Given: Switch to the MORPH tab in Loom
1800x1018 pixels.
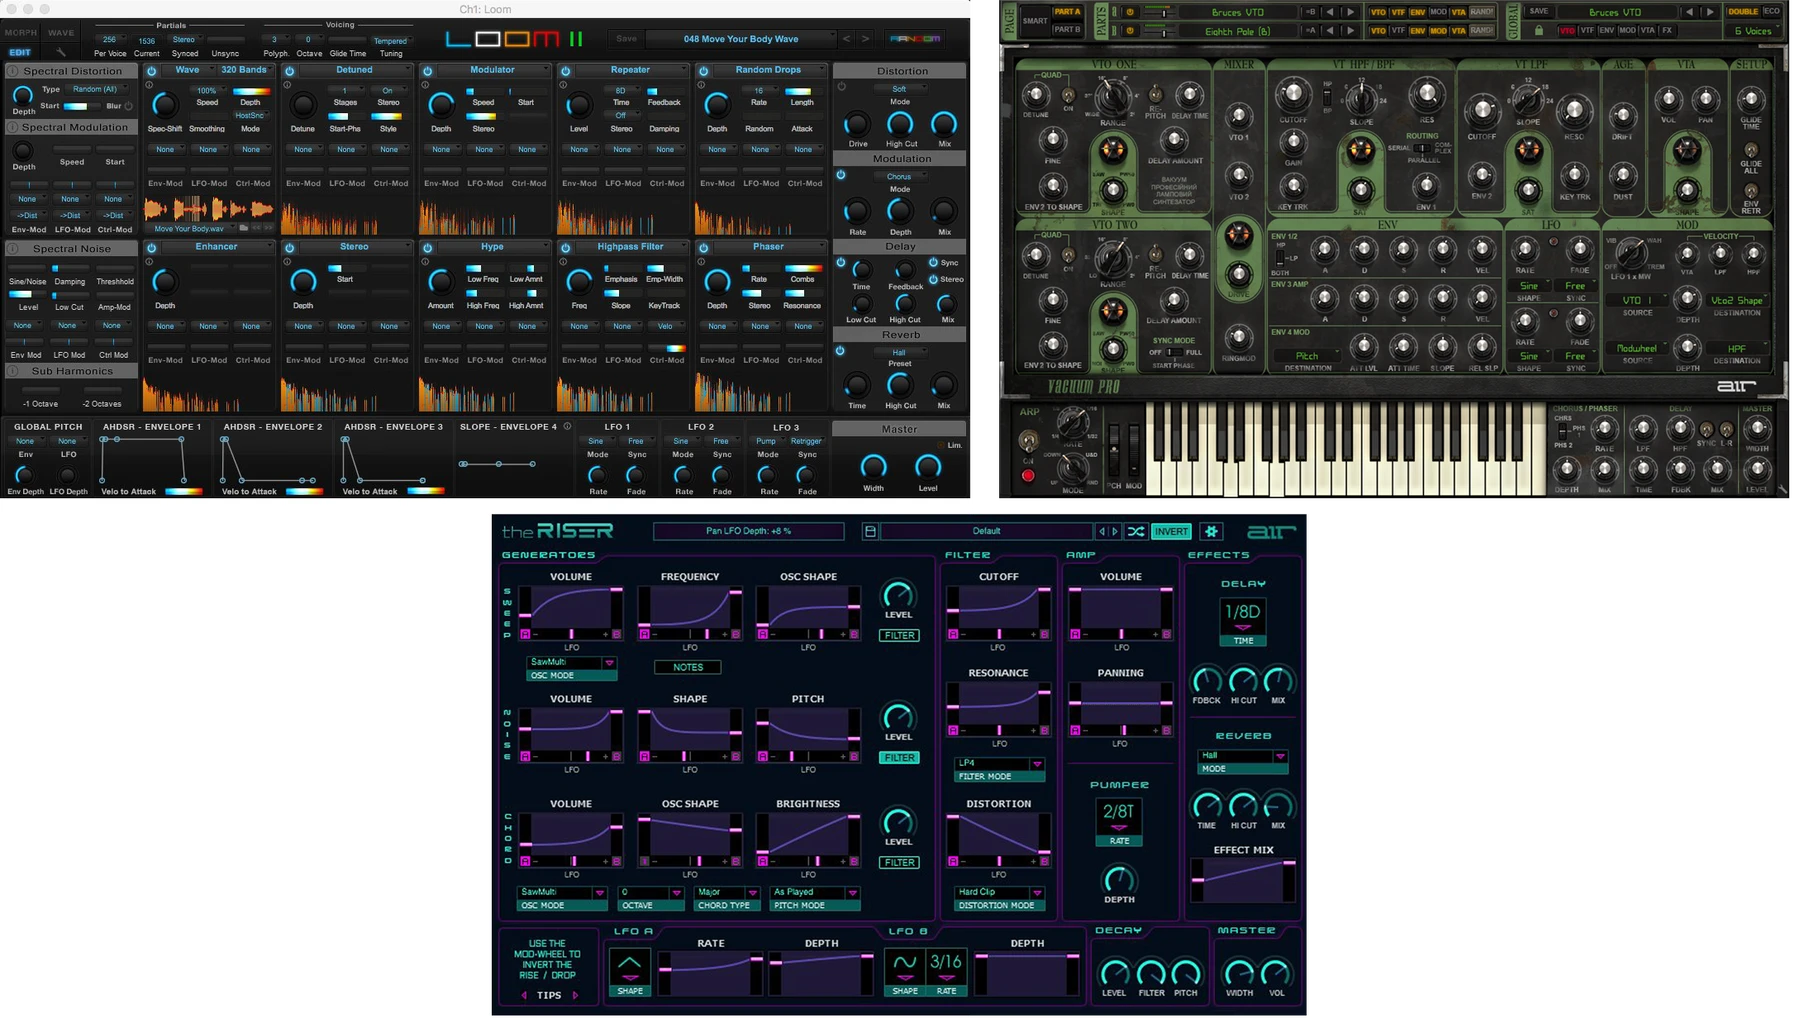Looking at the screenshot, I should click(21, 32).
